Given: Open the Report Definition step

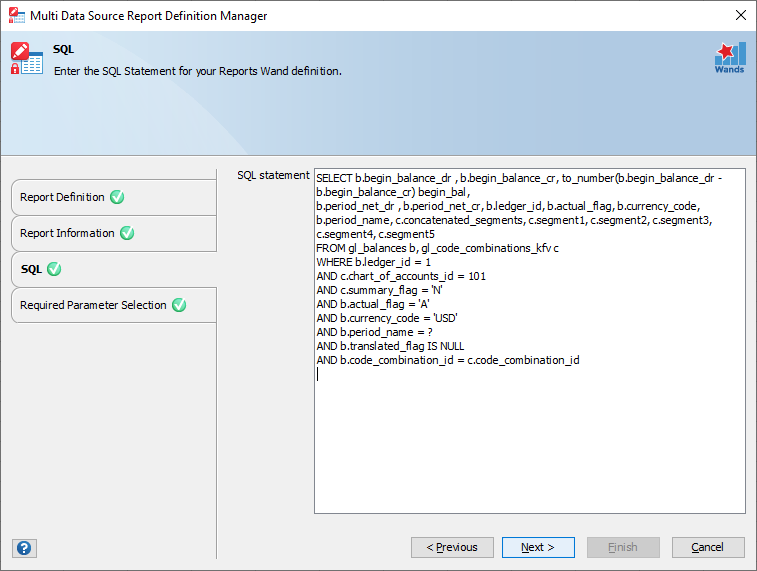Looking at the screenshot, I should [x=114, y=197].
